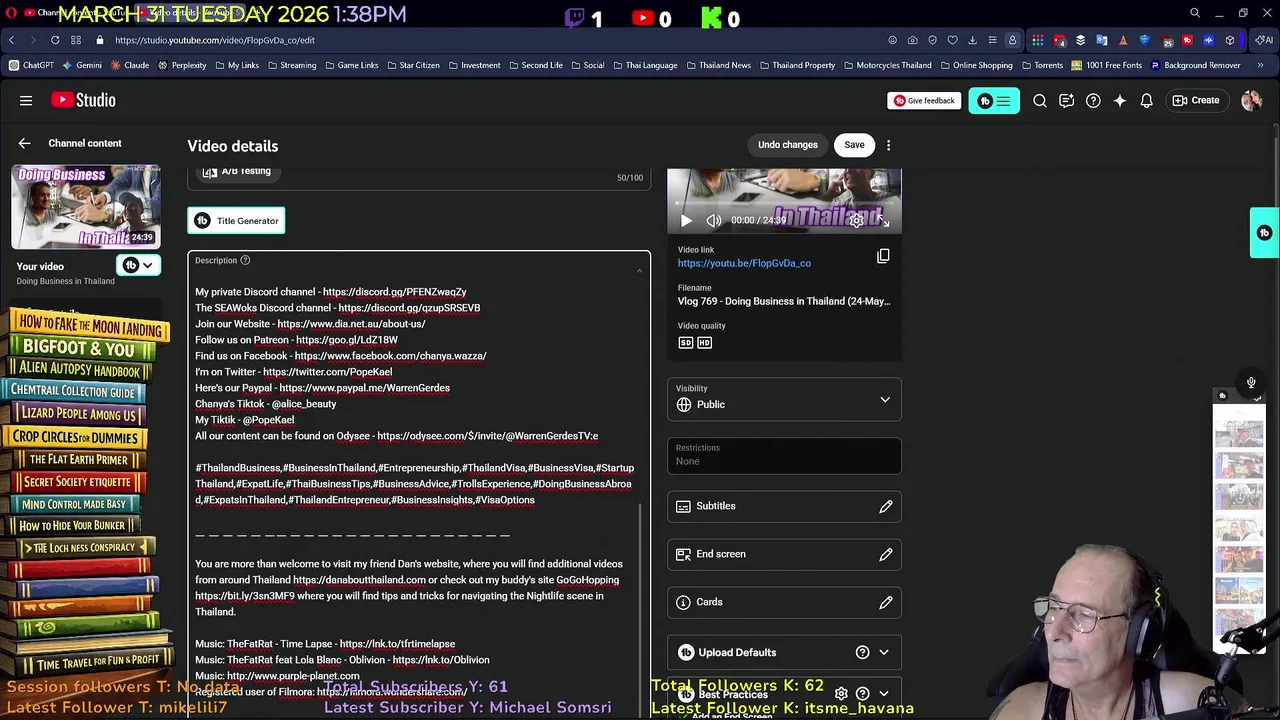Image resolution: width=1280 pixels, height=720 pixels.
Task: Click the Save button
Action: tap(854, 145)
